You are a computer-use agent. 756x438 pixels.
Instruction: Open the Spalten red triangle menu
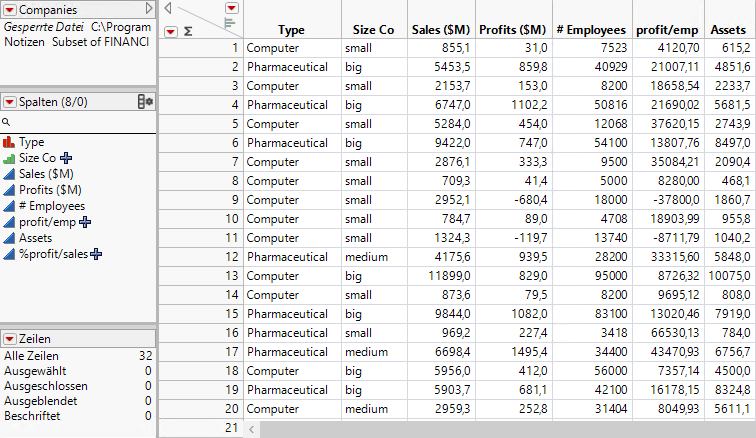click(x=10, y=102)
